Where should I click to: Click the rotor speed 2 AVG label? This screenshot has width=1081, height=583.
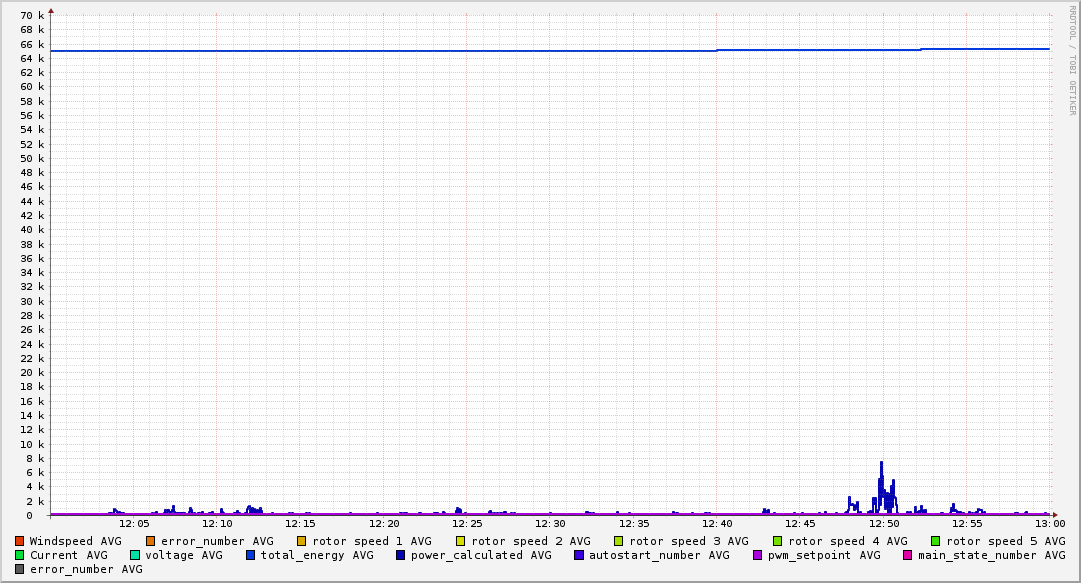(x=530, y=541)
